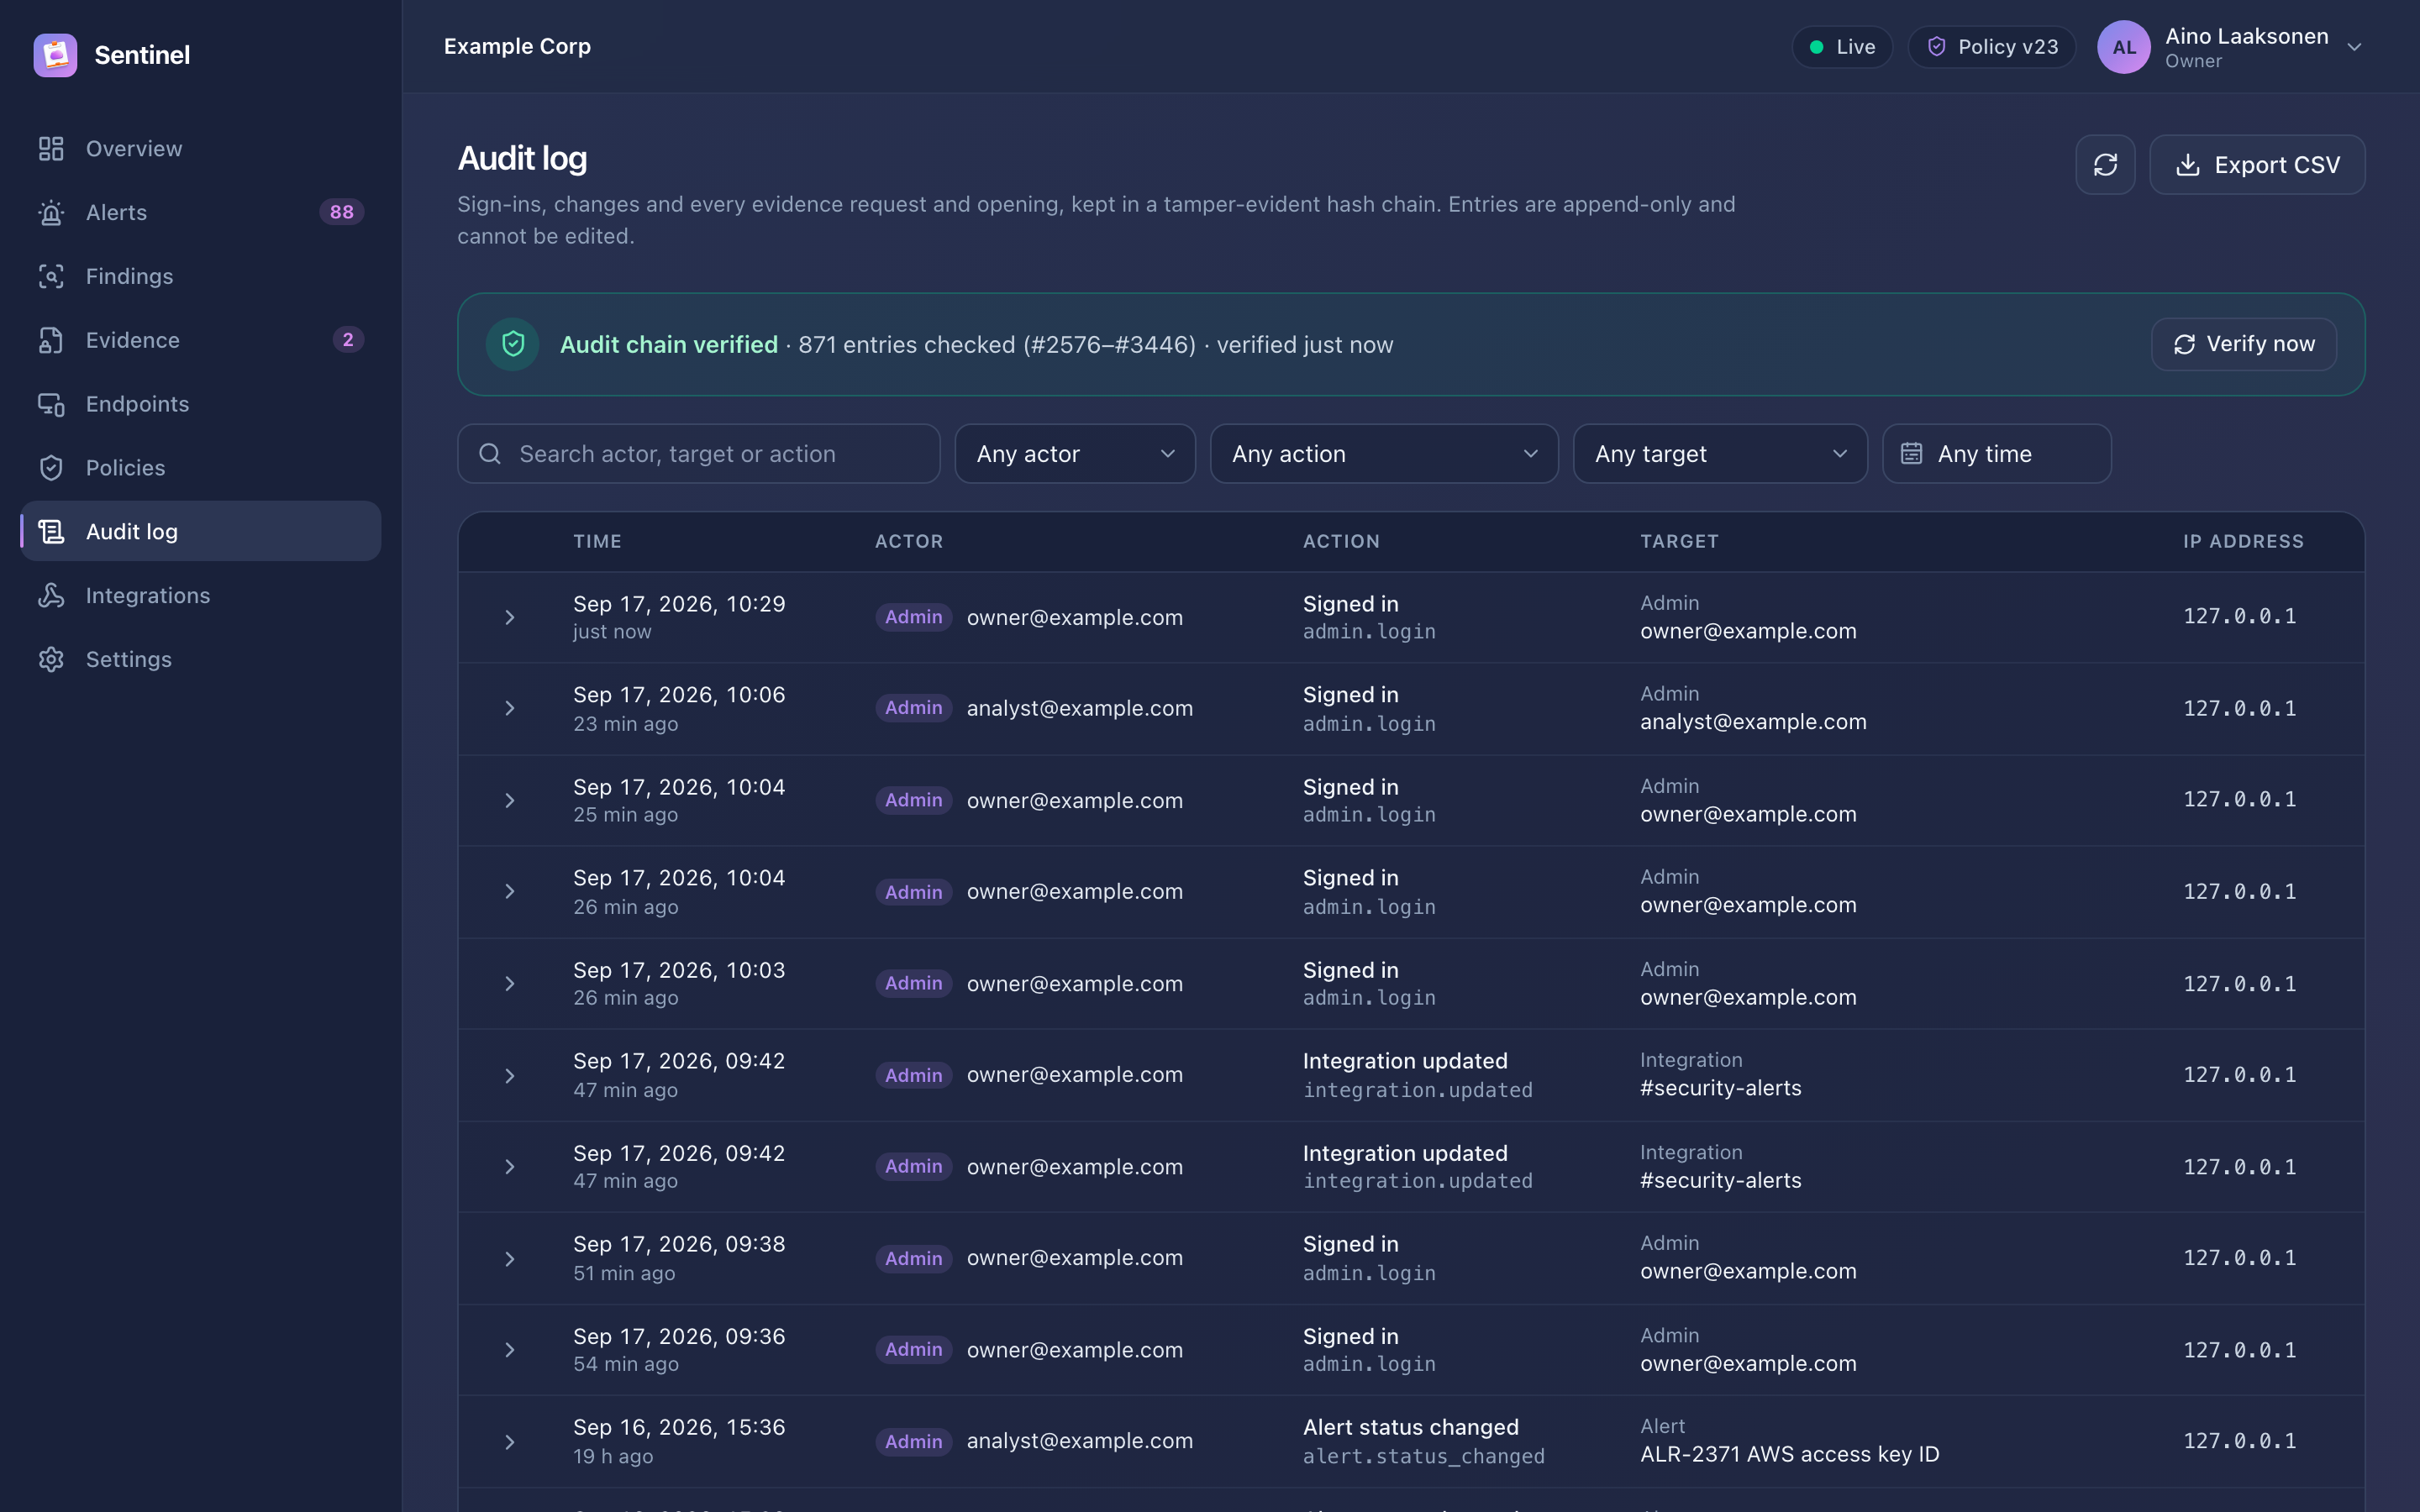Click the Audit log scroll icon
Screen dimensions: 2420x1512
(51, 531)
